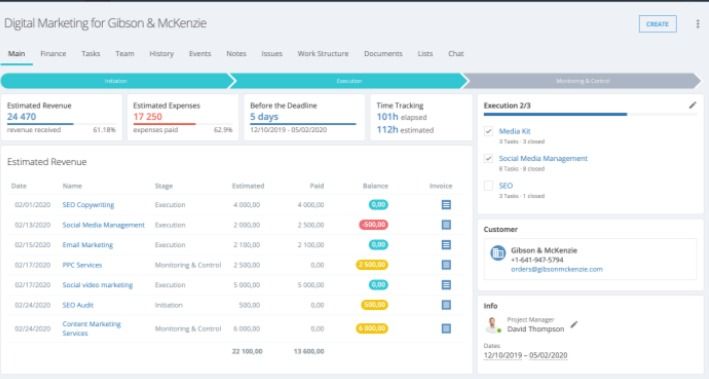Open the SEO Audit link
Viewport: 709px width, 379px height.
click(78, 305)
